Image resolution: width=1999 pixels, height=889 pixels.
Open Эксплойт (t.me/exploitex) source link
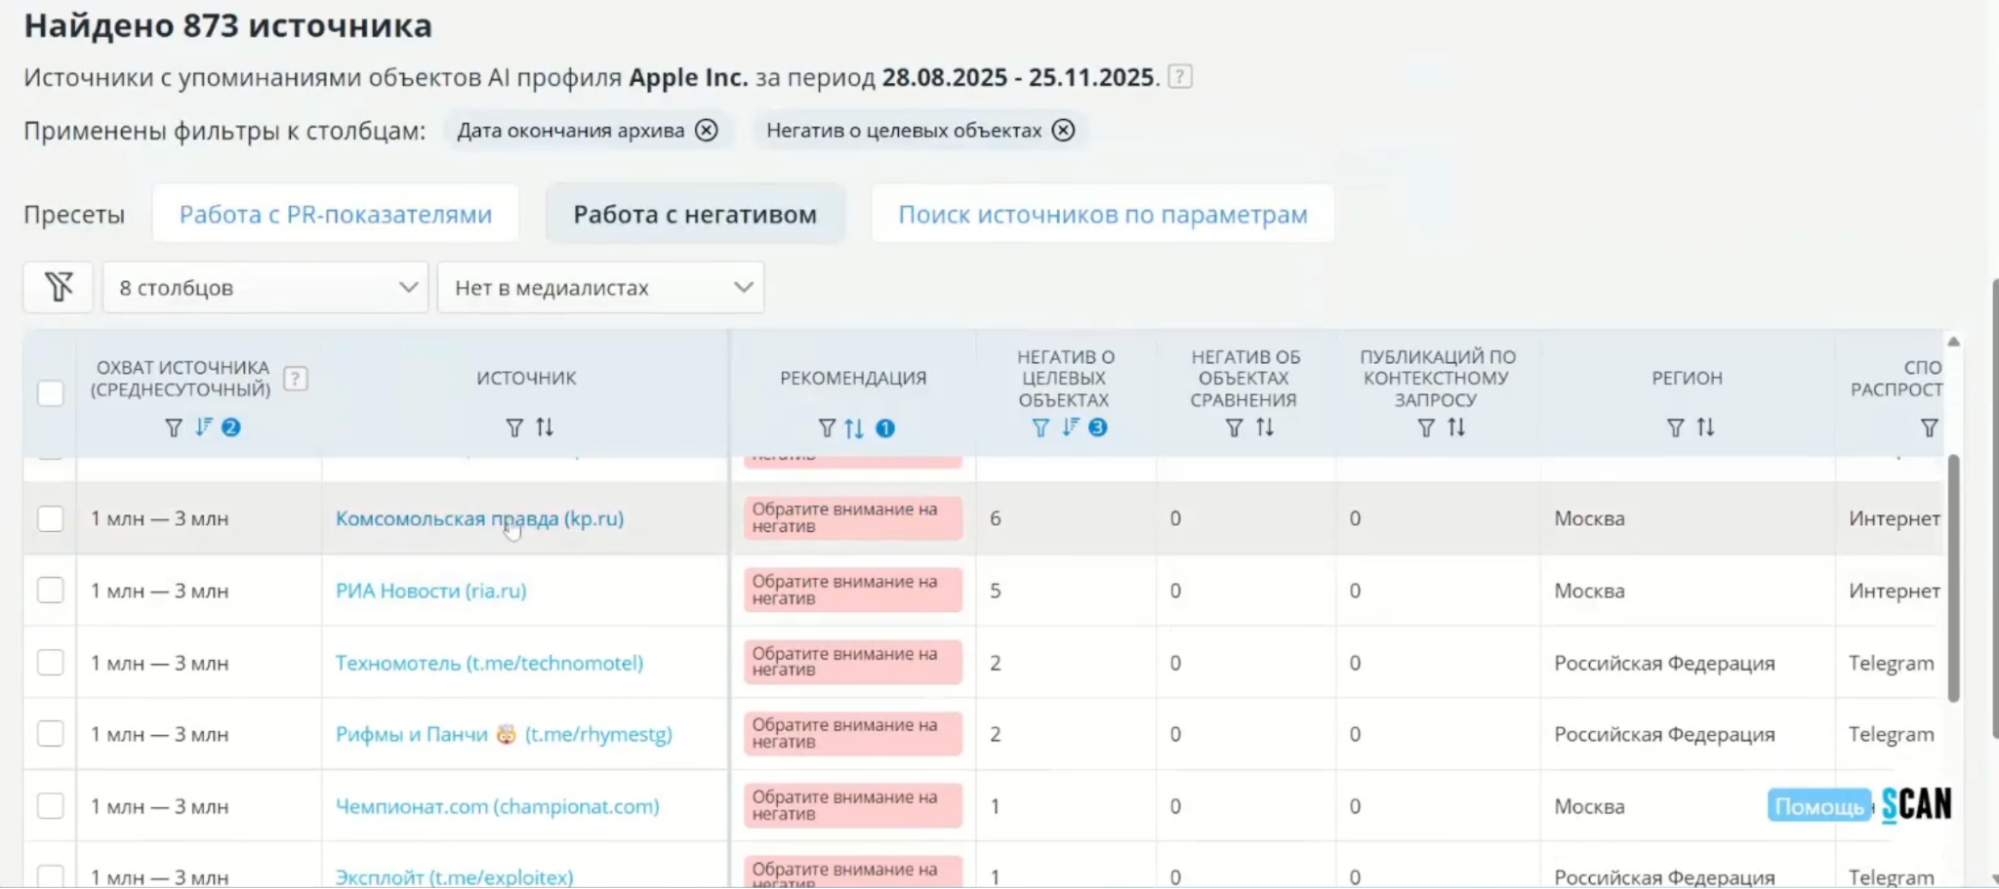point(455,877)
